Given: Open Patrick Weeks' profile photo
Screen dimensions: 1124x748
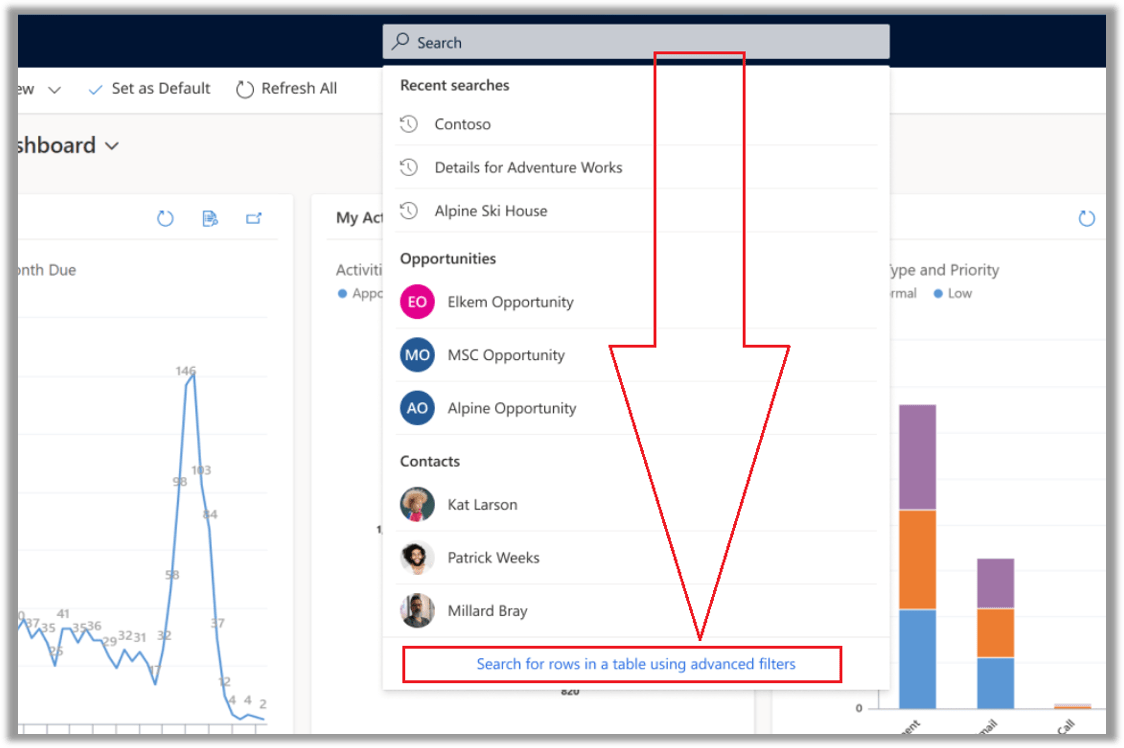Looking at the screenshot, I should (x=417, y=558).
